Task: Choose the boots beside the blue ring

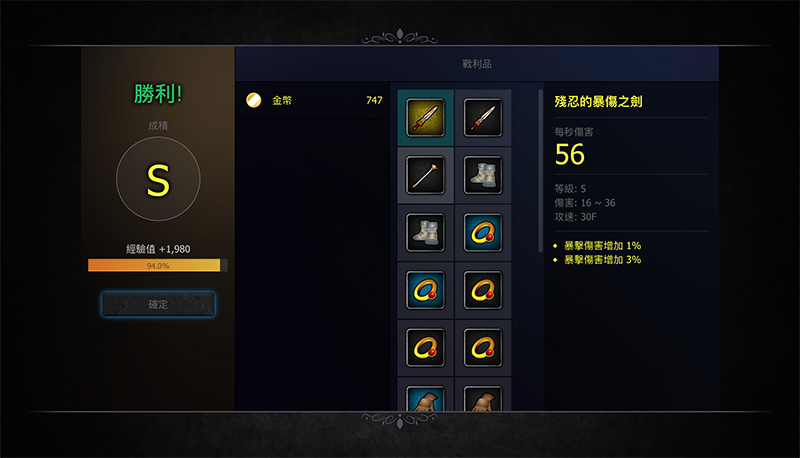Action: coord(425,233)
